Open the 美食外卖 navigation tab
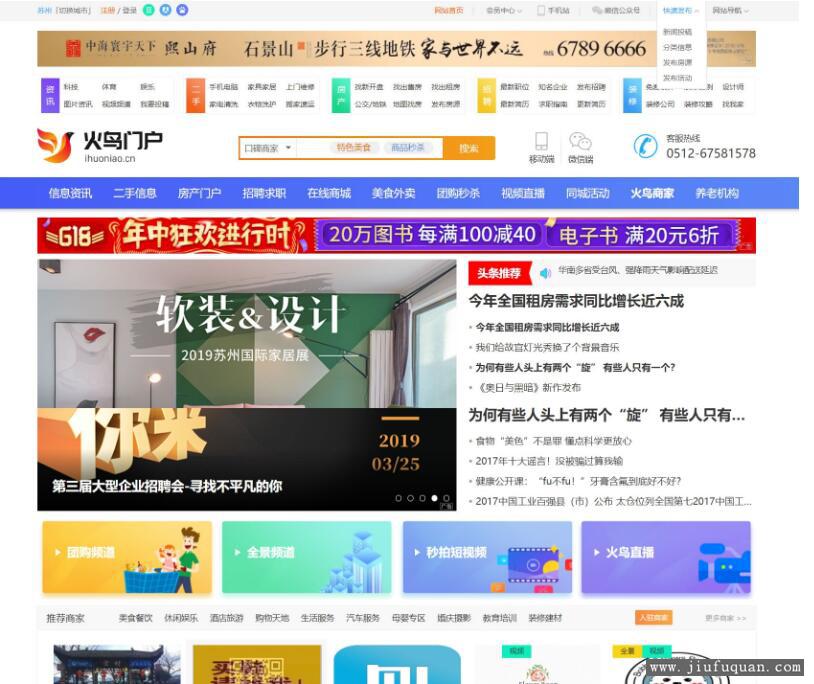The width and height of the screenshot is (814, 684). tap(394, 194)
